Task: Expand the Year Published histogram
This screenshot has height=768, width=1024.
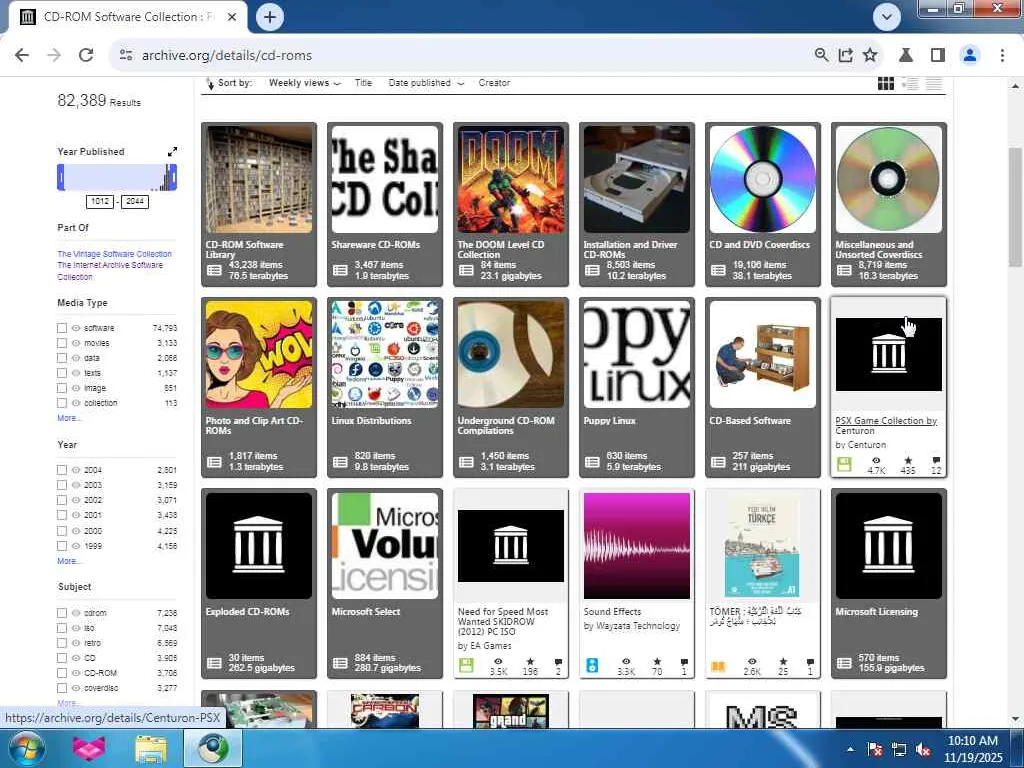Action: (x=172, y=152)
